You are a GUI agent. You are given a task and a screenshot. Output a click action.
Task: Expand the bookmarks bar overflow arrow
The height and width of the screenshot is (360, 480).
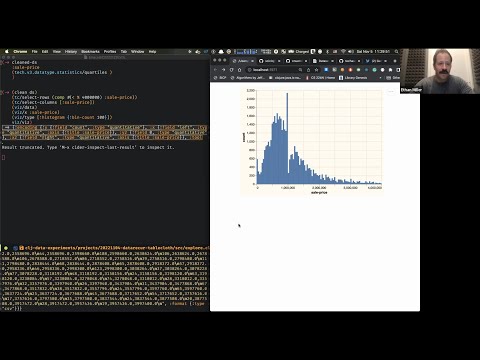(380, 78)
